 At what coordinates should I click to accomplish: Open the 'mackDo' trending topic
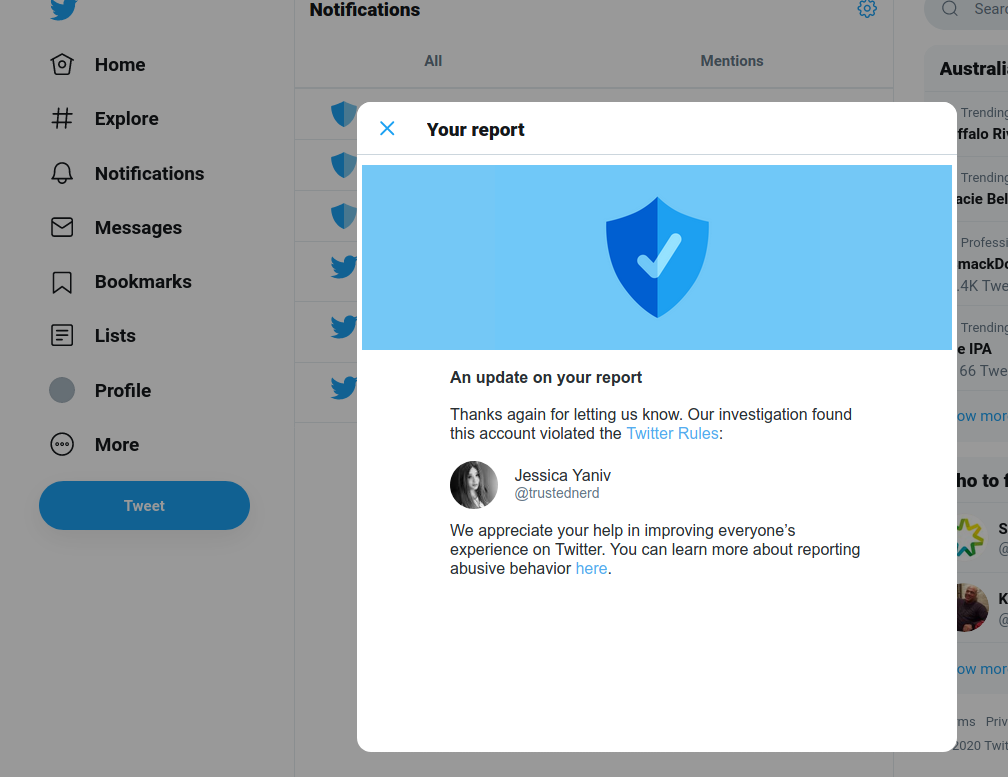[x=982, y=263]
